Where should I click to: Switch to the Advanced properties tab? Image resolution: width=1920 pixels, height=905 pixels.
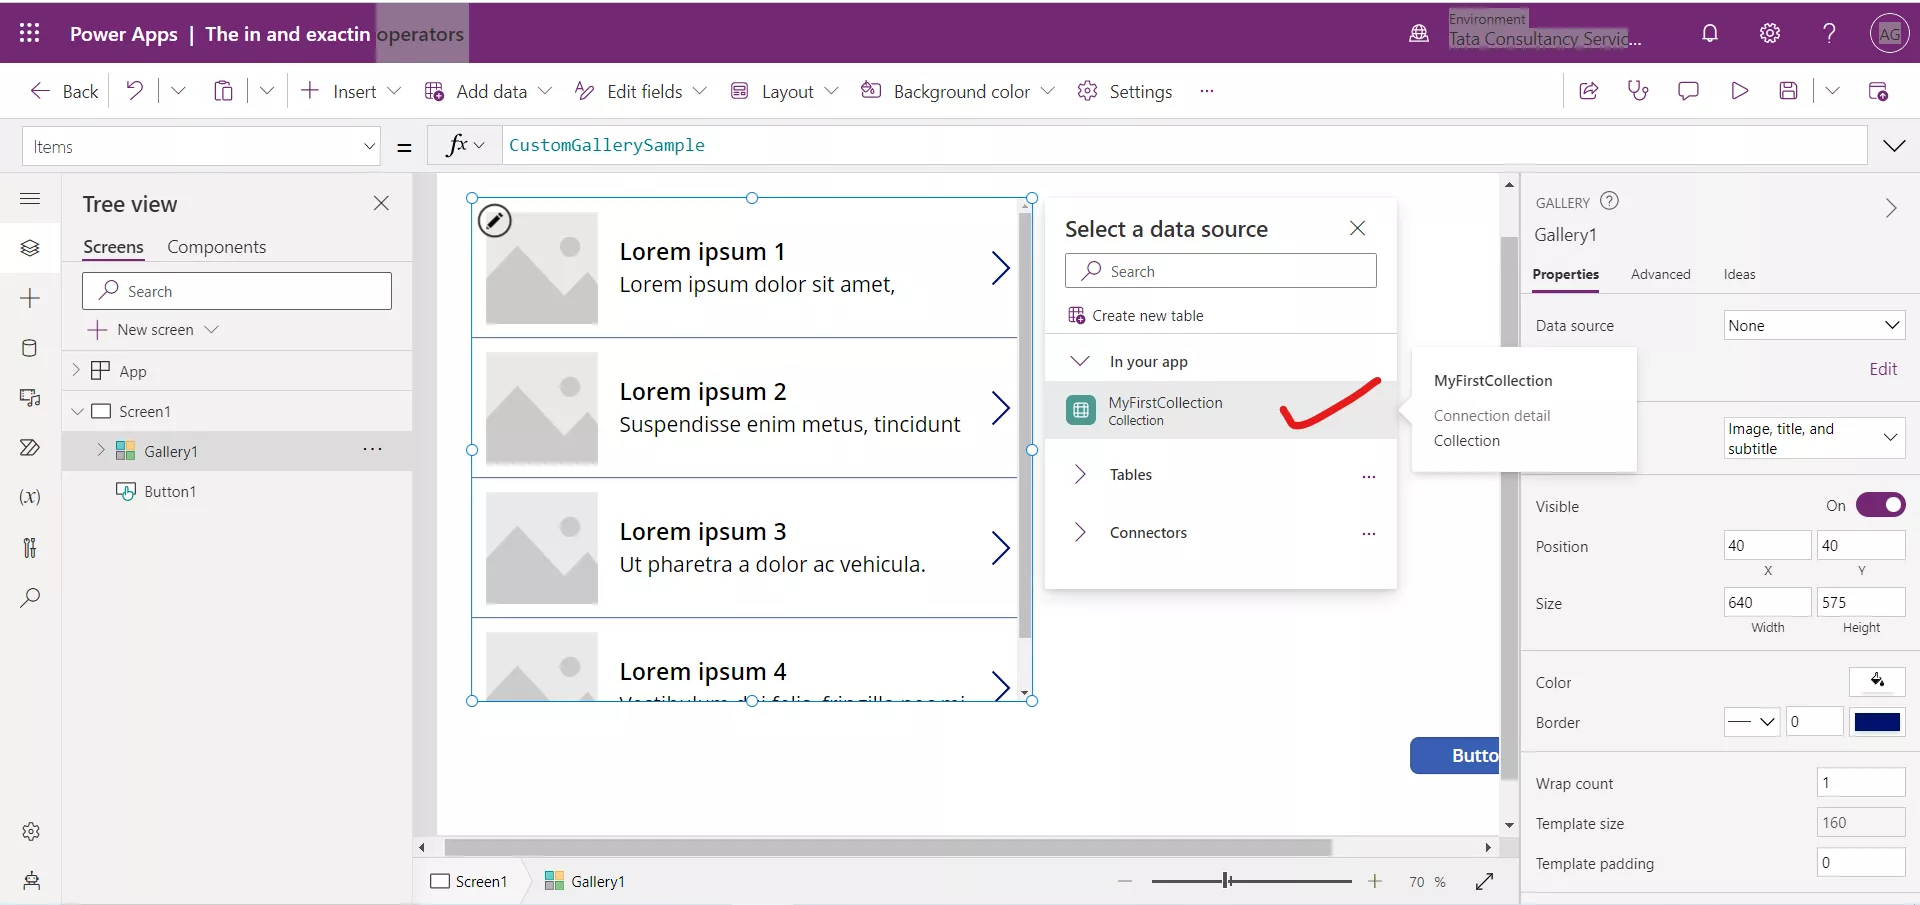click(1661, 274)
